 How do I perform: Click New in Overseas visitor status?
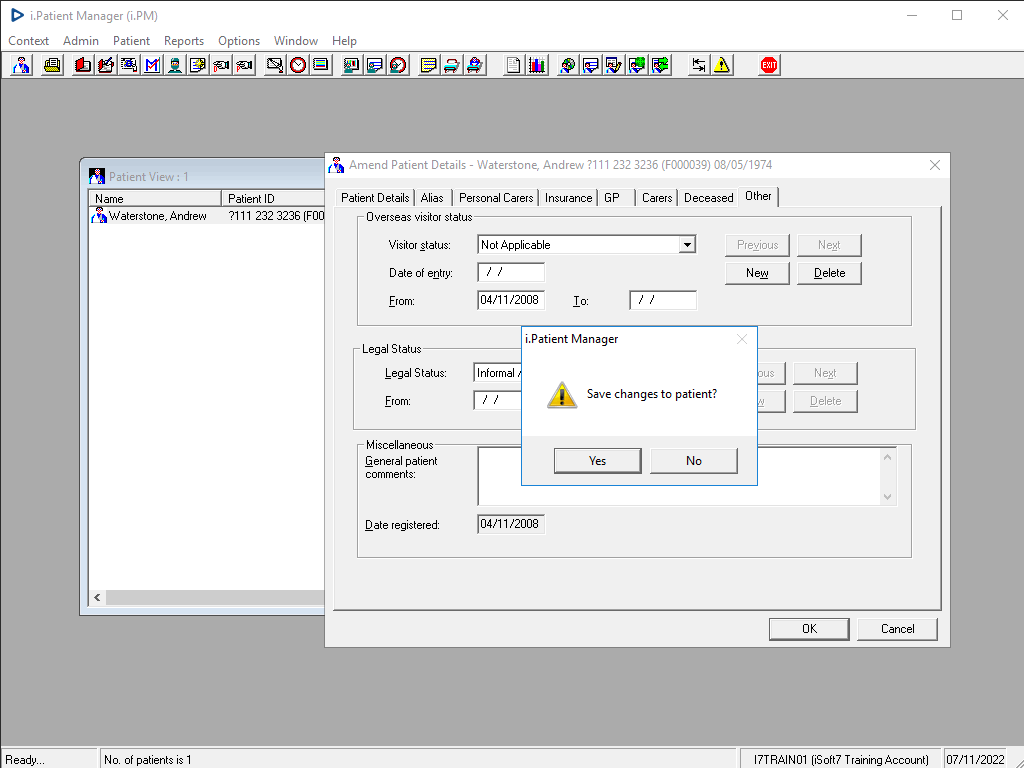(757, 273)
